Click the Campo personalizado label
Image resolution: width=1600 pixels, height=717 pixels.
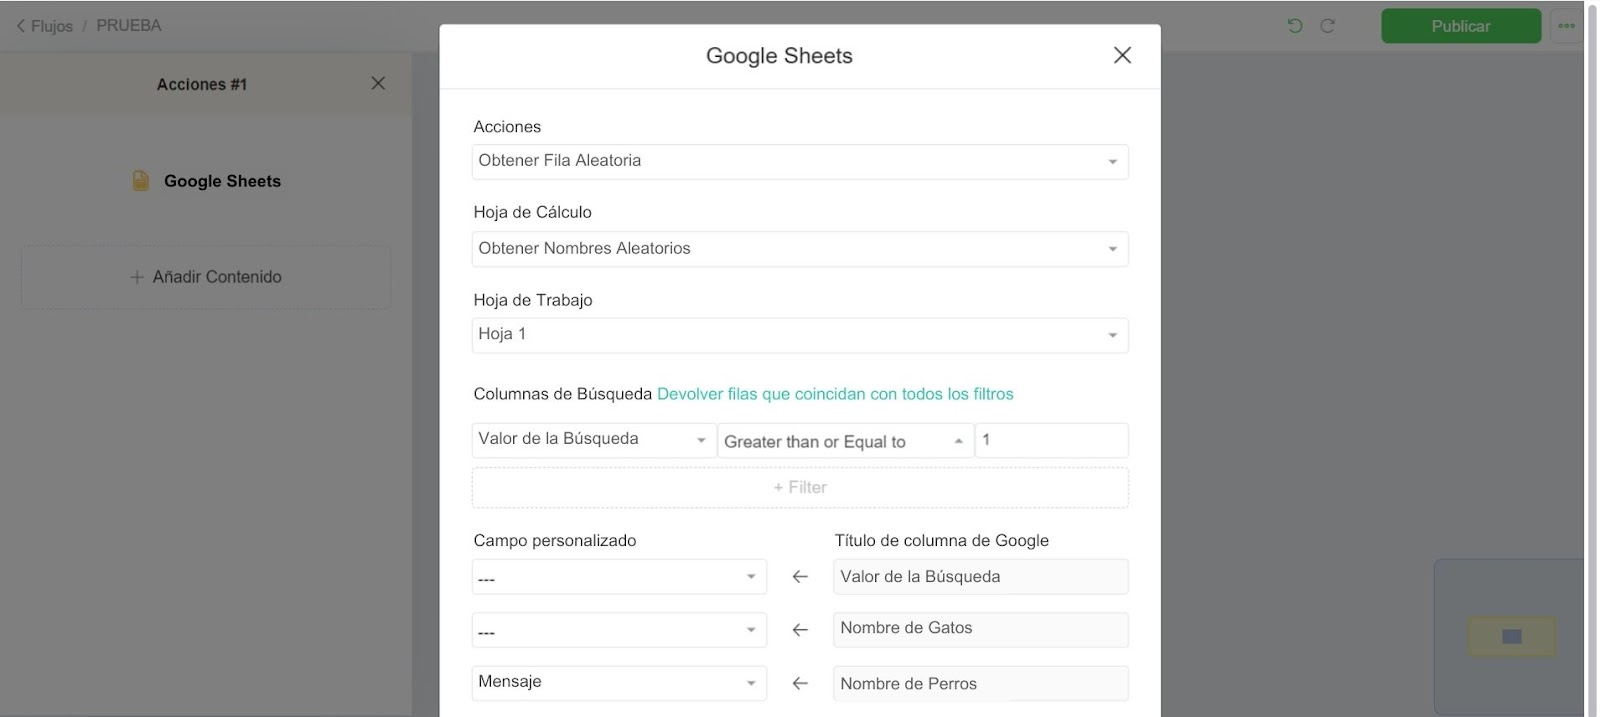coord(555,540)
